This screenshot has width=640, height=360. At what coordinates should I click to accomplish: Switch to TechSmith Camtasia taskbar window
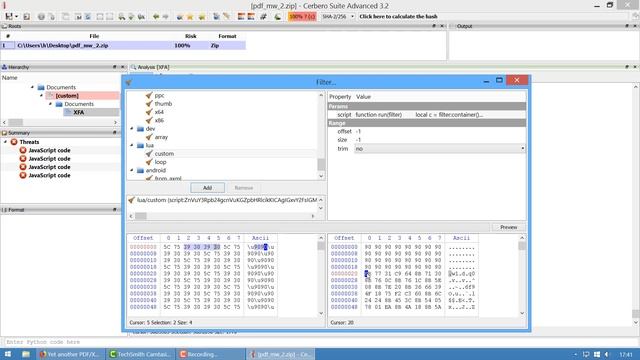(x=141, y=354)
